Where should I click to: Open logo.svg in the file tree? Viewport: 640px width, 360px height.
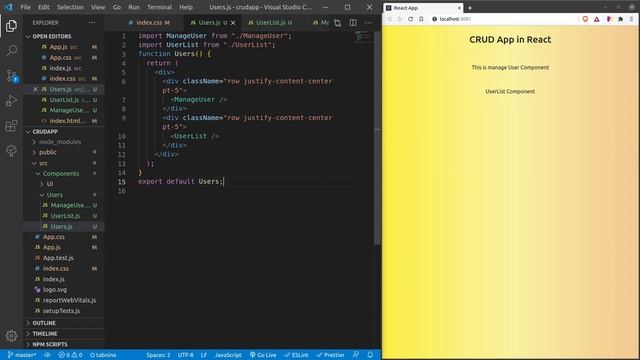coord(55,290)
